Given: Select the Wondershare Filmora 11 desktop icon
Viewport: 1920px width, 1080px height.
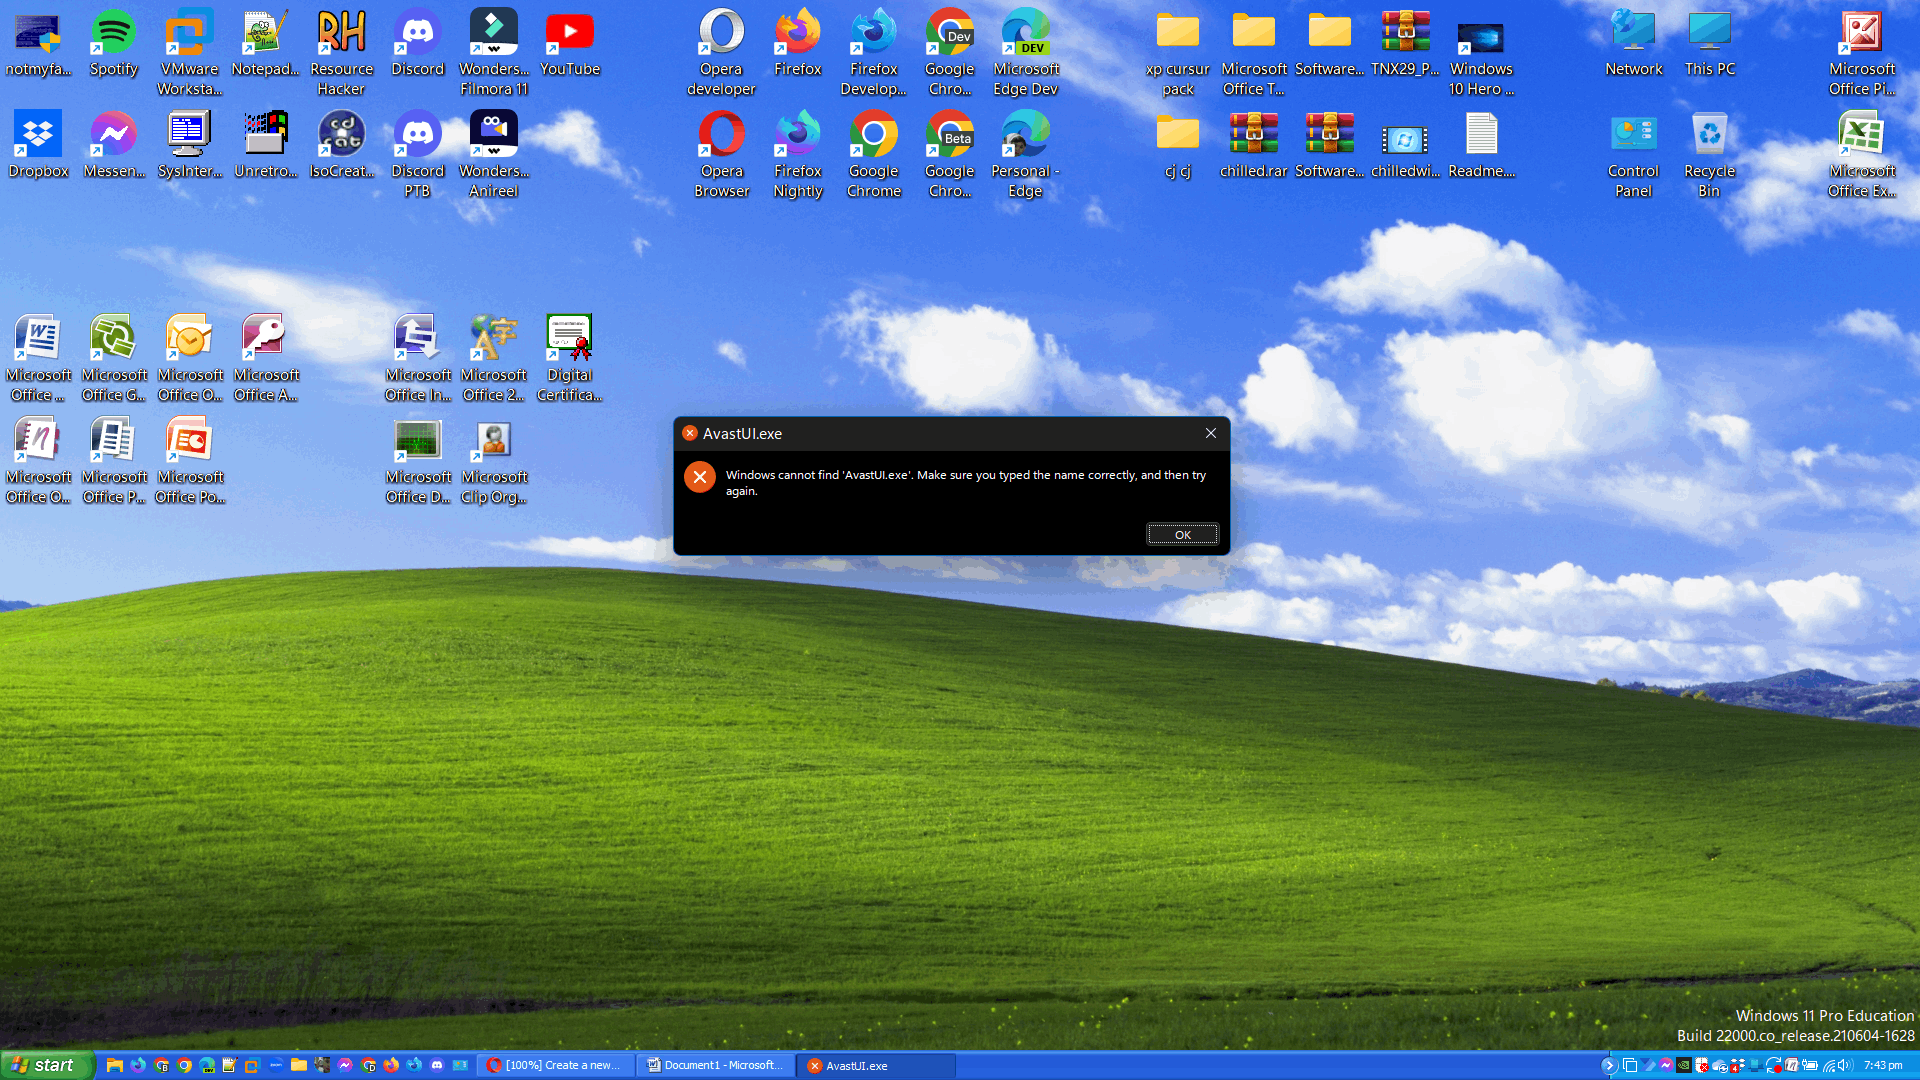Looking at the screenshot, I should pos(494,53).
